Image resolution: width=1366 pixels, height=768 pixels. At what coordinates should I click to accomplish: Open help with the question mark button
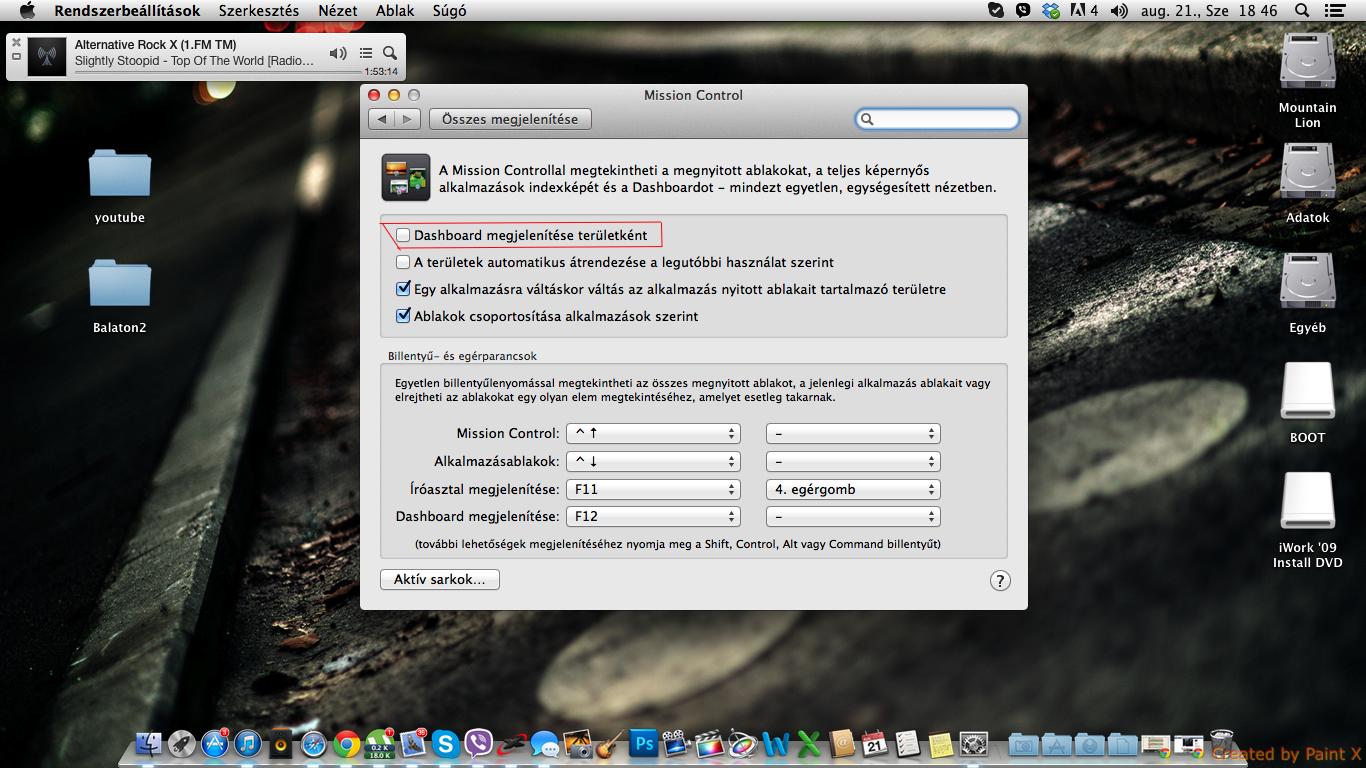(999, 581)
